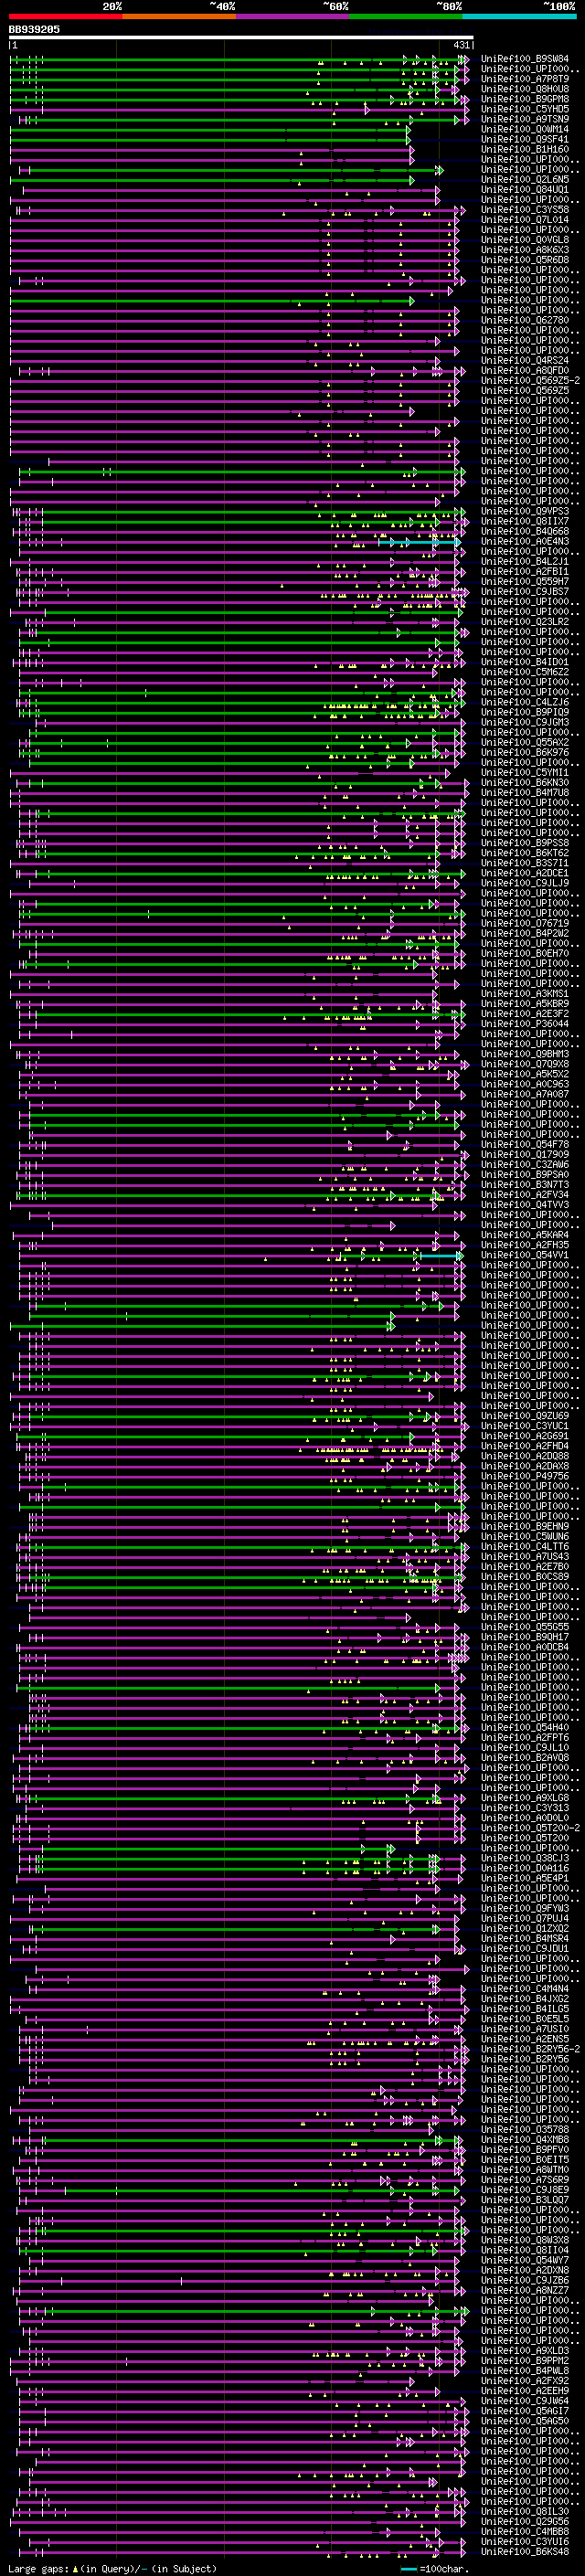Select the UniRef100_Q8IL30 label

pos(525,2511)
